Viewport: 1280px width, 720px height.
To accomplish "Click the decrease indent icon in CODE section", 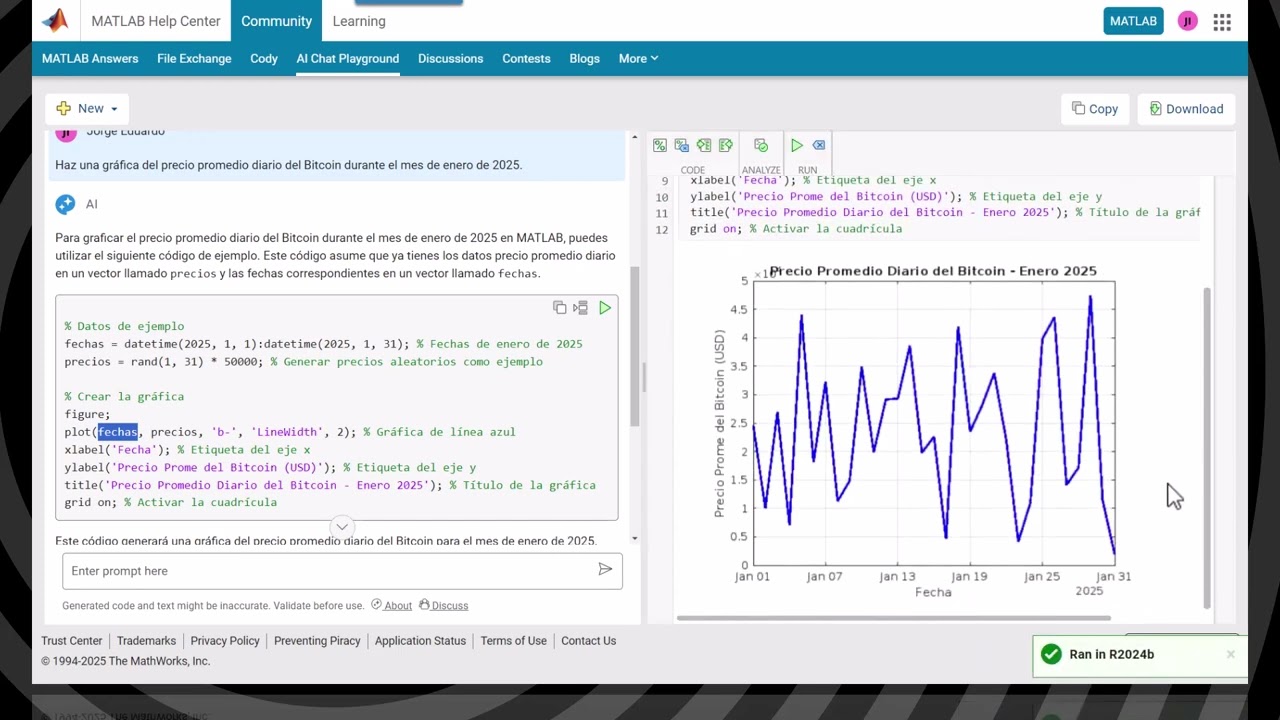I will click(704, 145).
